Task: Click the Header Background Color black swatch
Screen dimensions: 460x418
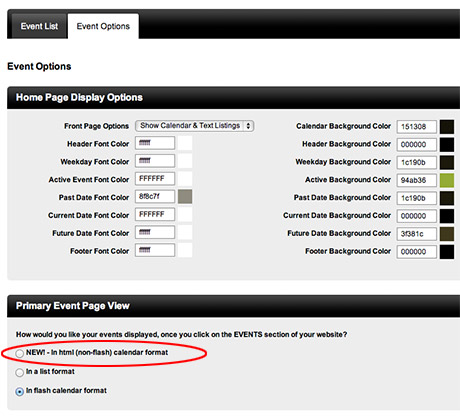Action: (447, 145)
